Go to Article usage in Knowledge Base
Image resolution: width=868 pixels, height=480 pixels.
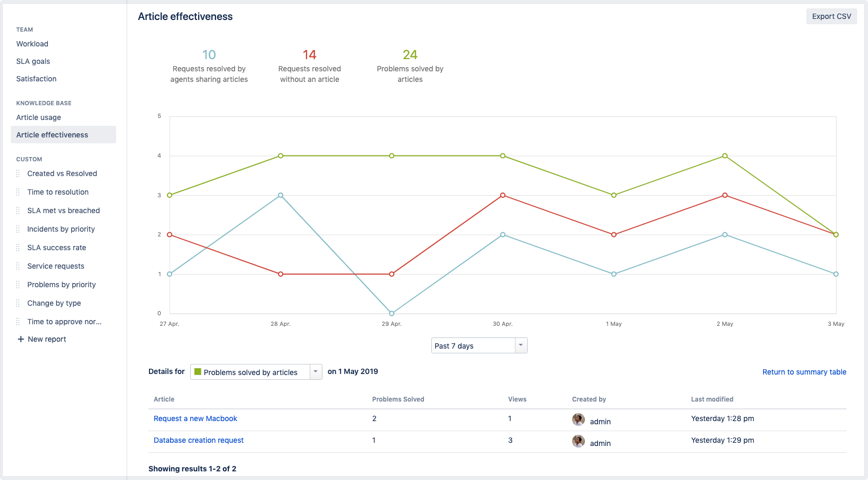coord(38,117)
